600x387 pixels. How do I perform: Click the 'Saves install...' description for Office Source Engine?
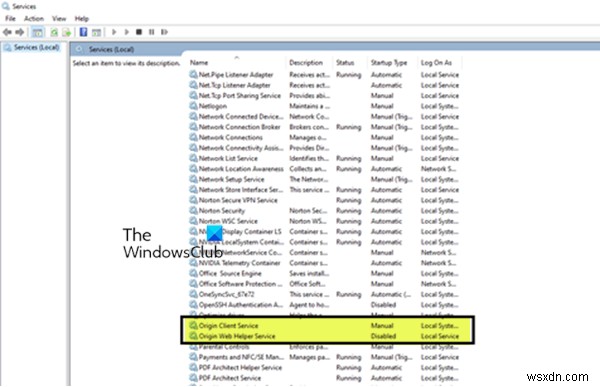point(309,273)
